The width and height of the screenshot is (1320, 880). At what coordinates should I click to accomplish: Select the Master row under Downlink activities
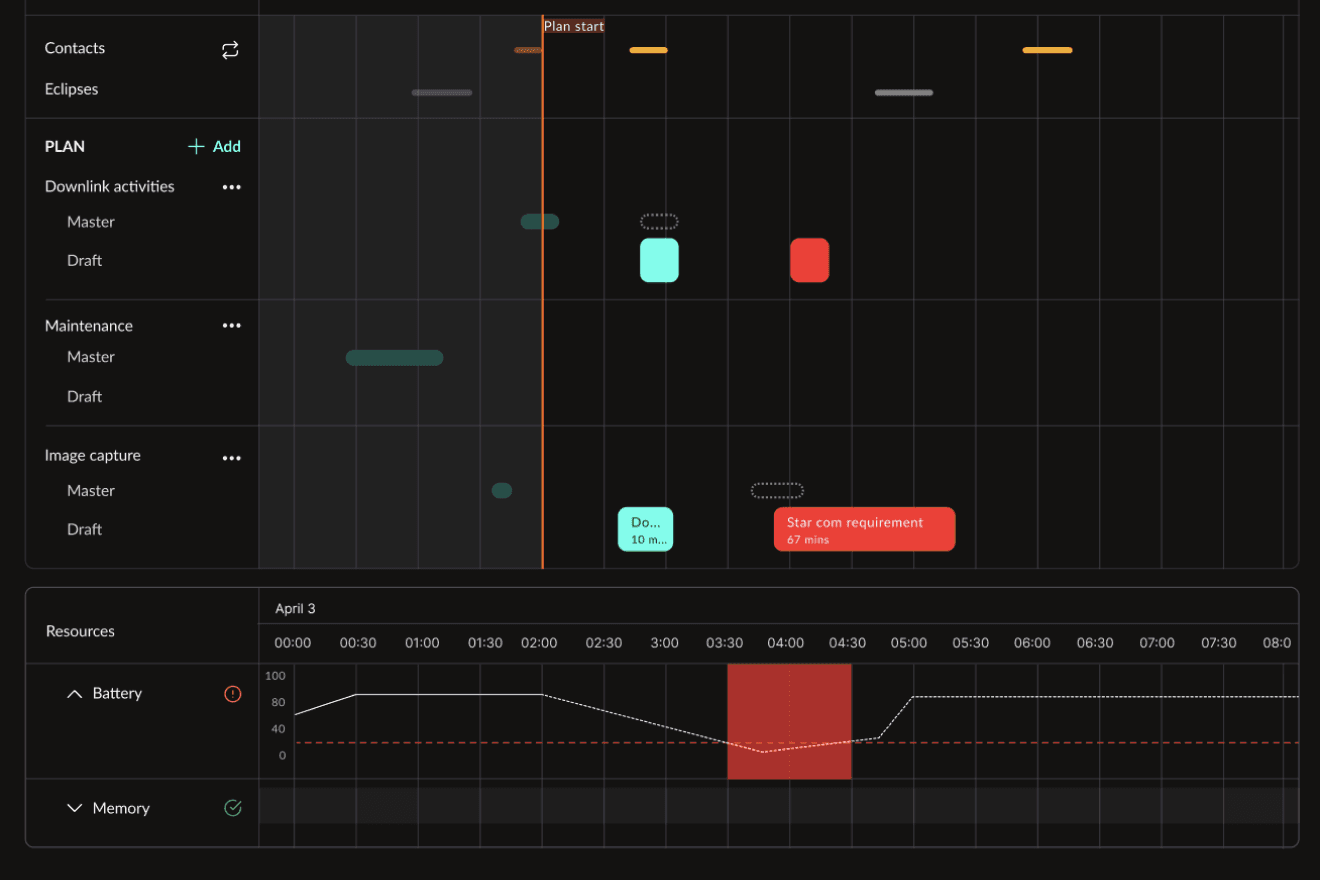[91, 222]
